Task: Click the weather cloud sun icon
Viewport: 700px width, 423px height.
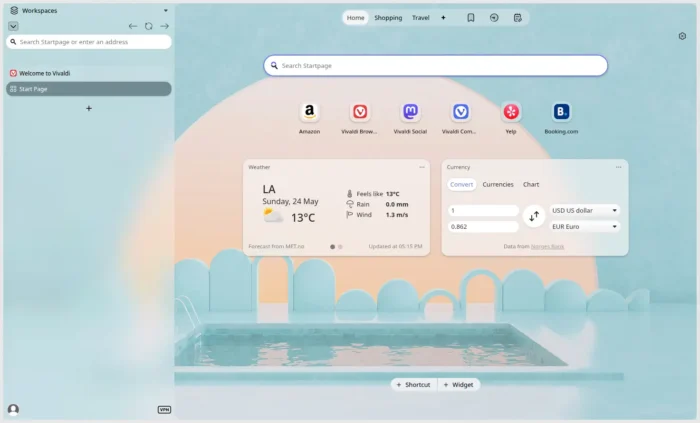Action: (273, 216)
